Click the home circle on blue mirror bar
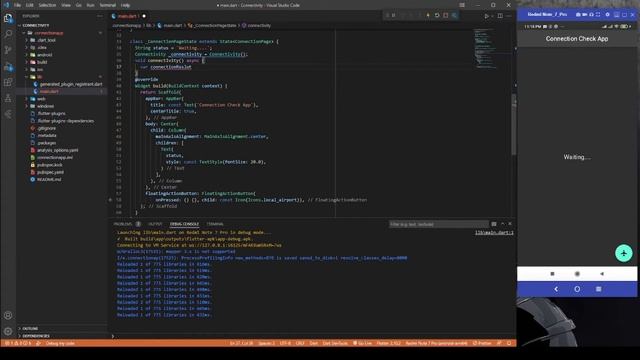The image size is (640, 360). pos(577,289)
